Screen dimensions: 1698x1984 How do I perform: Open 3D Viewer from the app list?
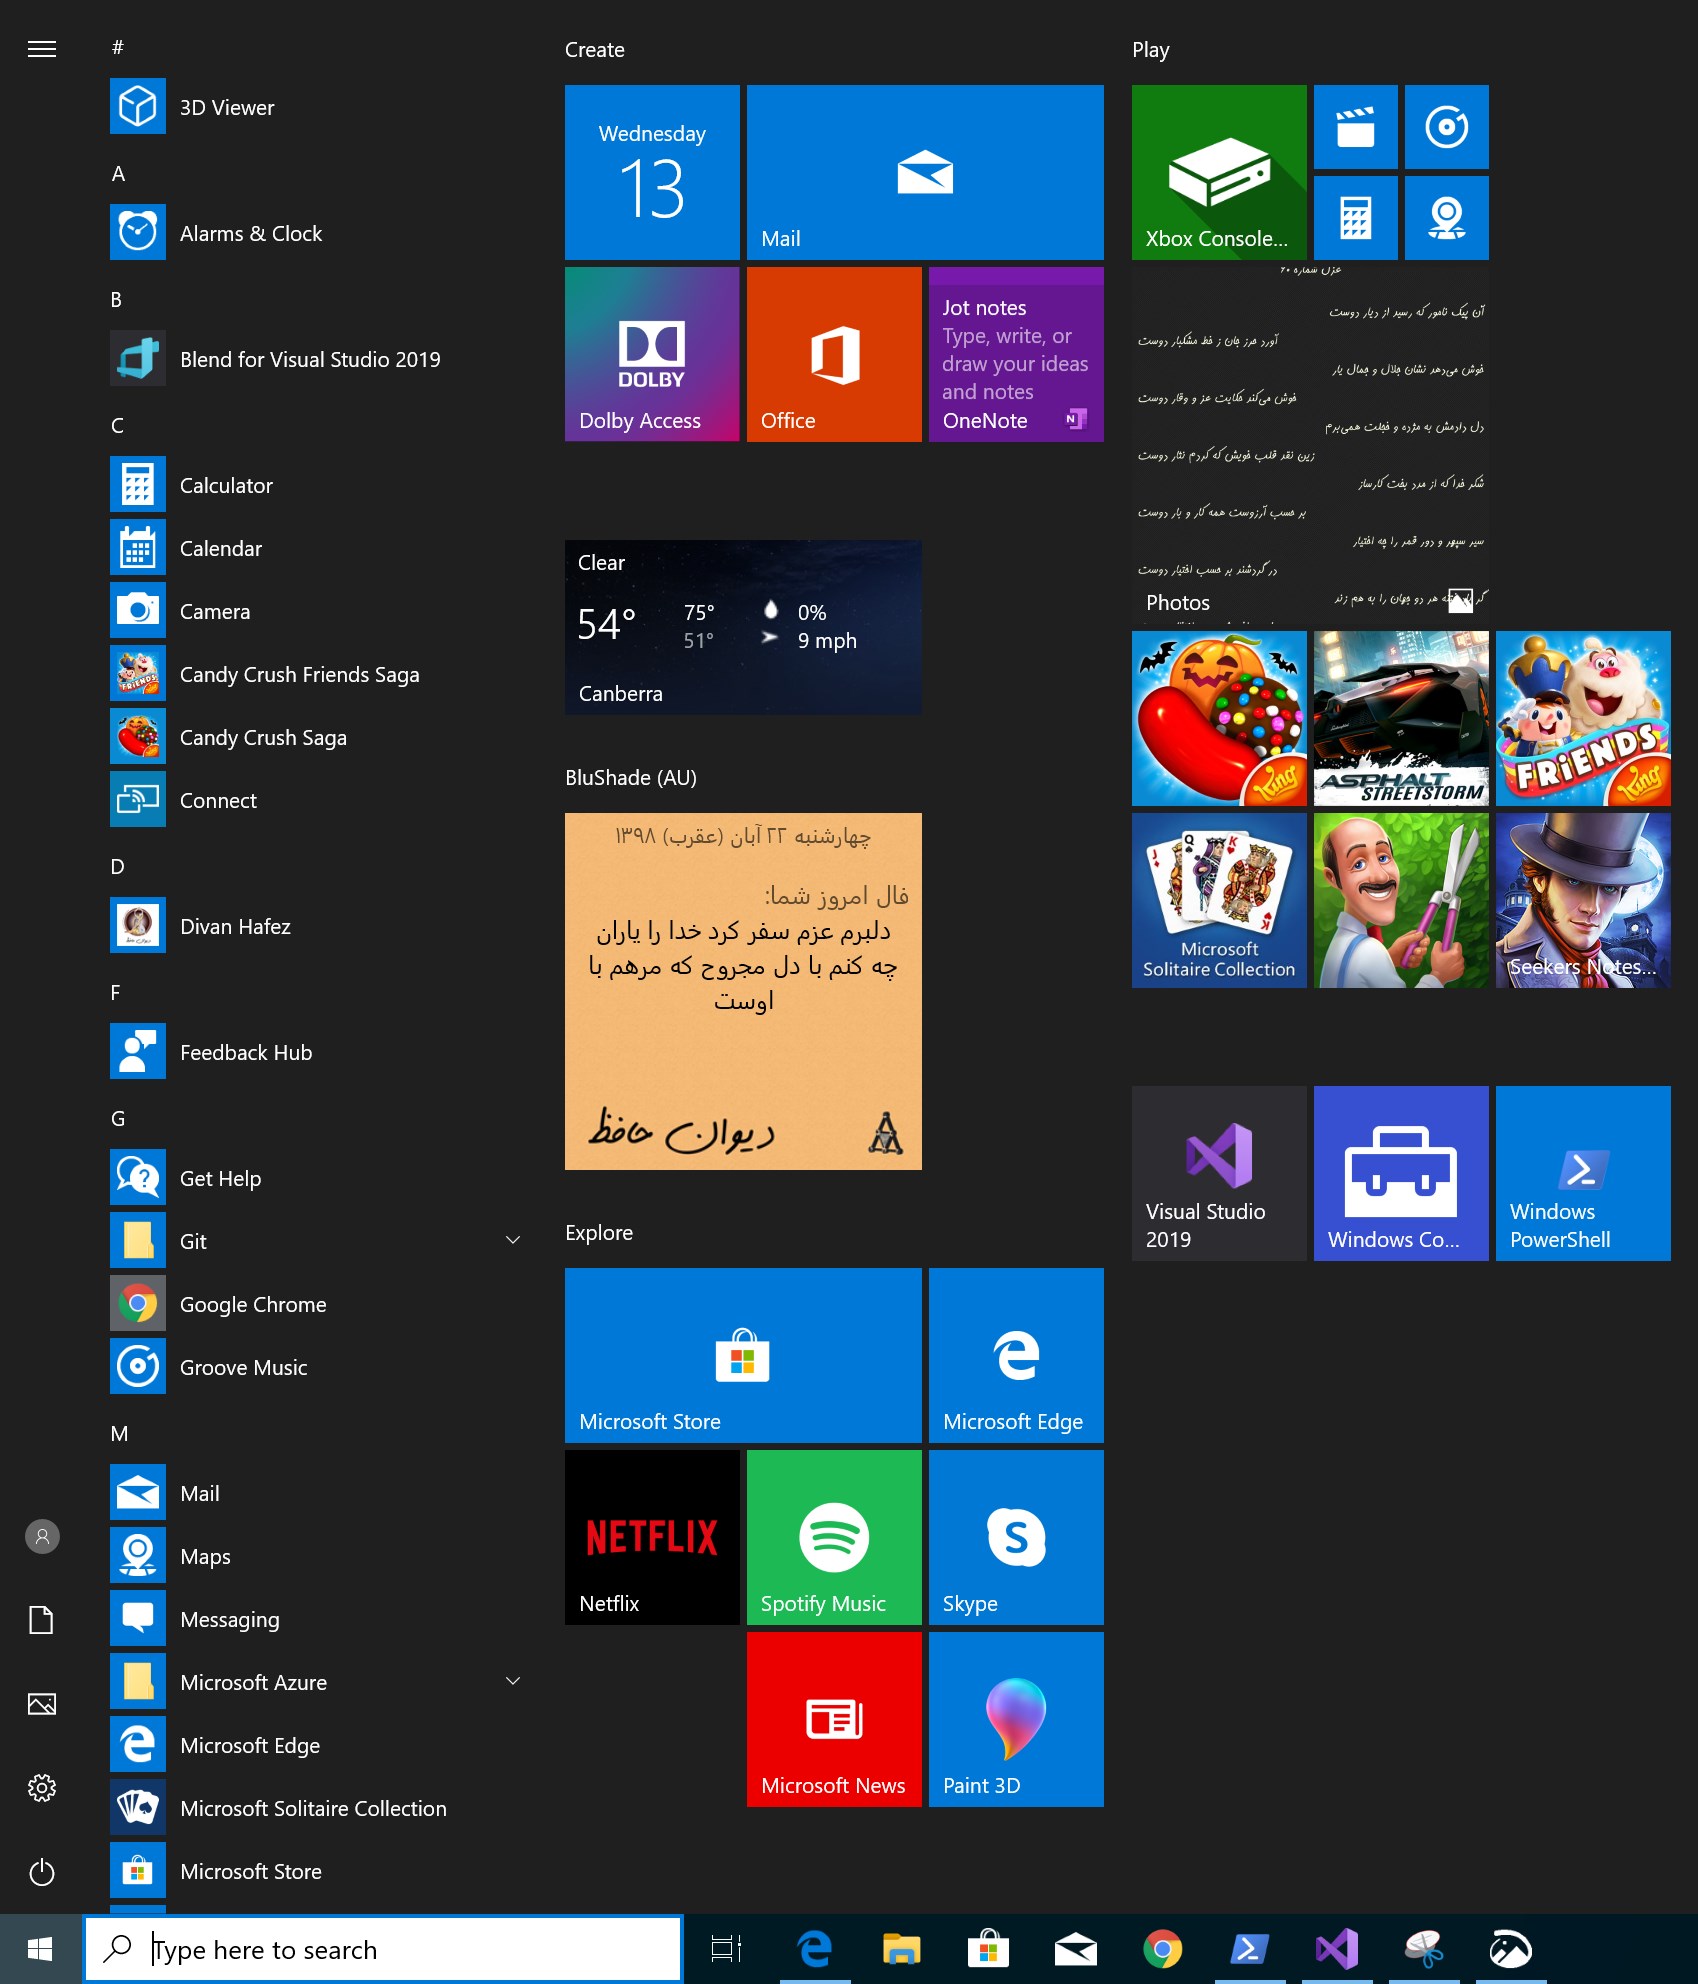click(316, 107)
